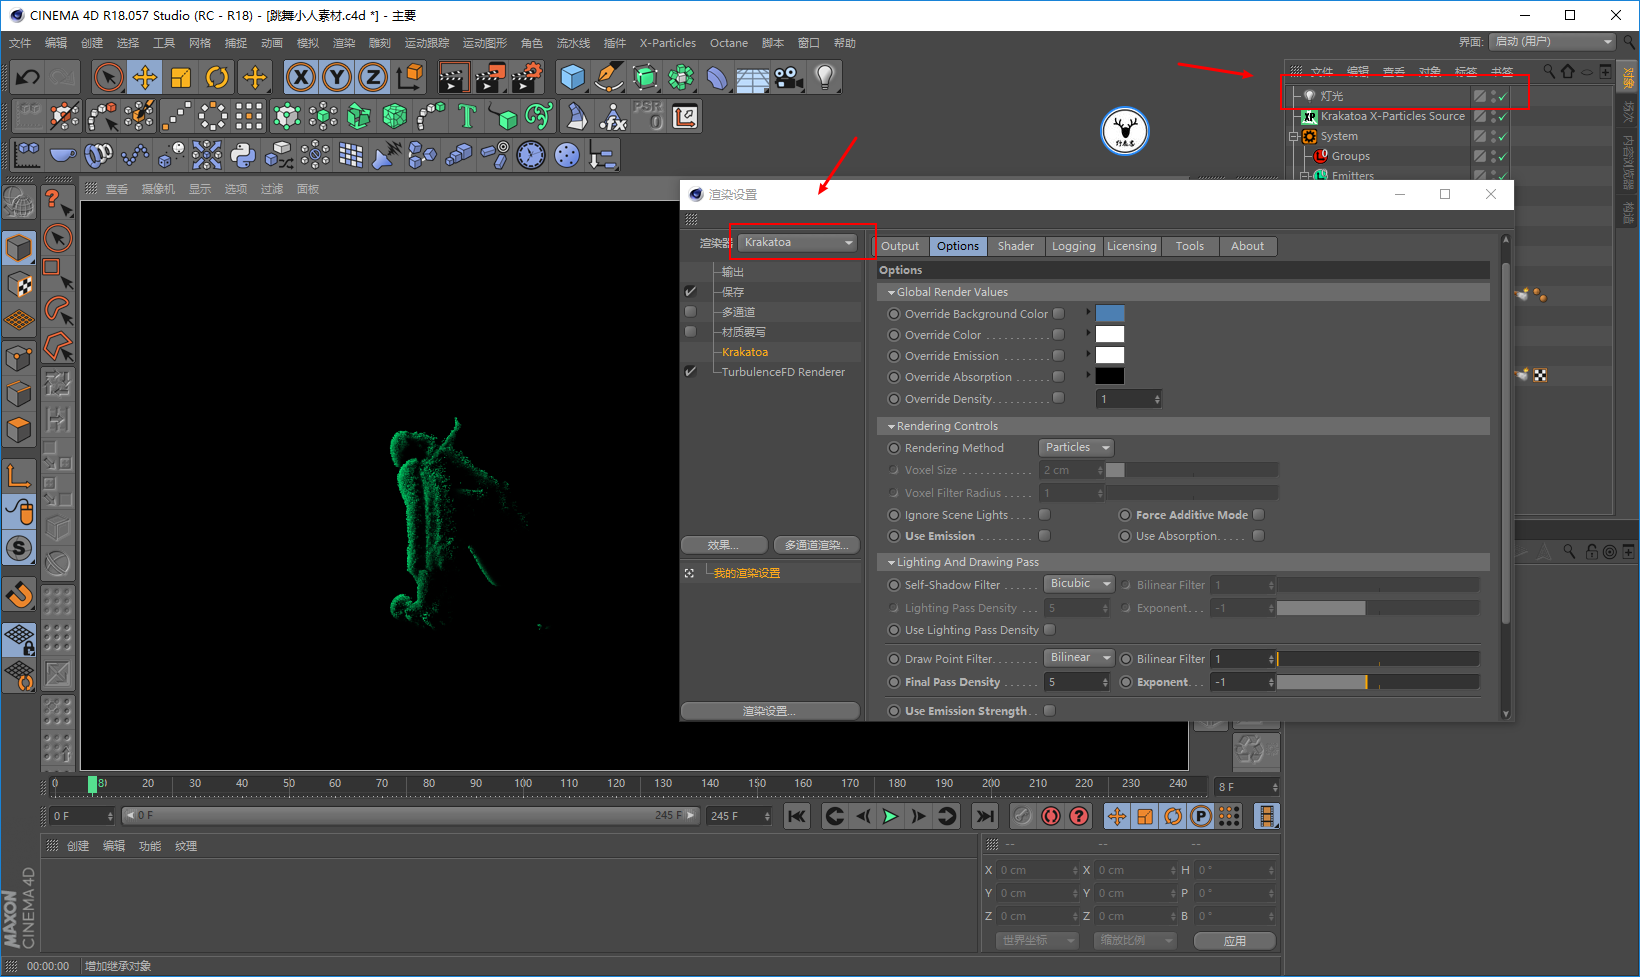Click the Render View clapperboard icon
The width and height of the screenshot is (1640, 977).
454,77
